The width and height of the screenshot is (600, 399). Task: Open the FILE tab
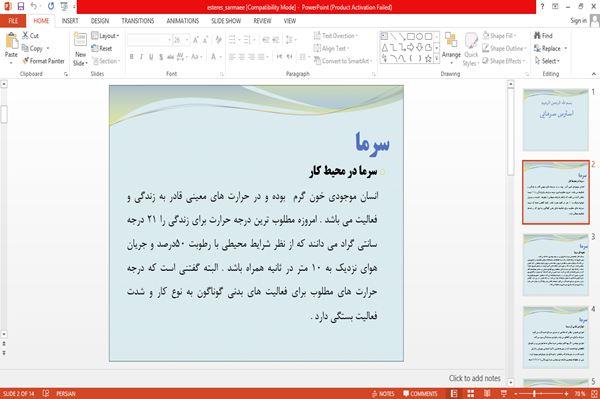[13, 21]
